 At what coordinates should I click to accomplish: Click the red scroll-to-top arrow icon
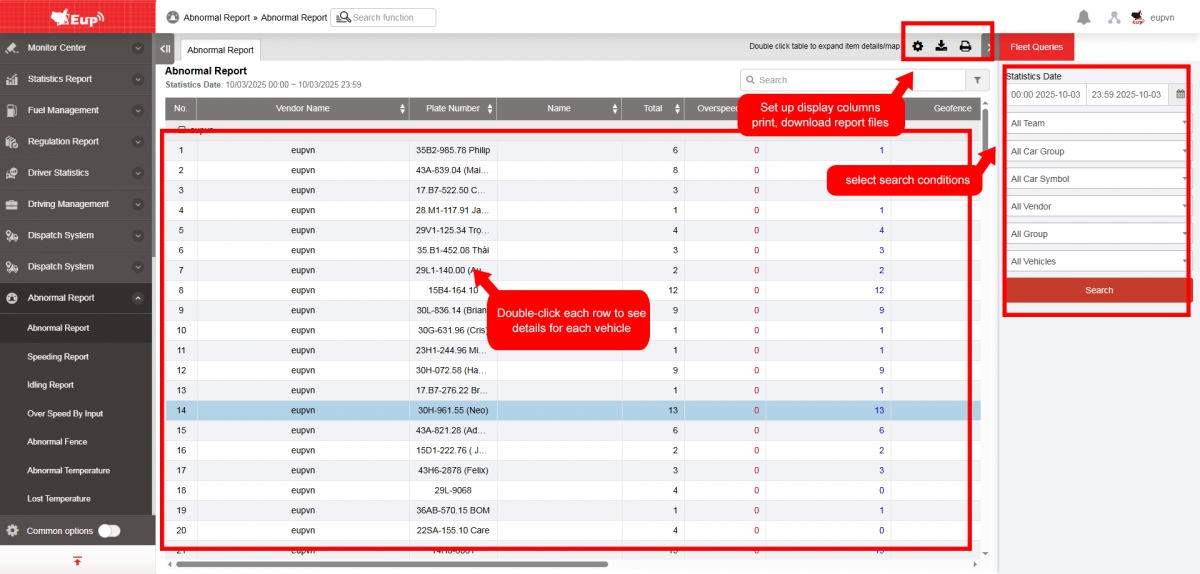(77, 561)
